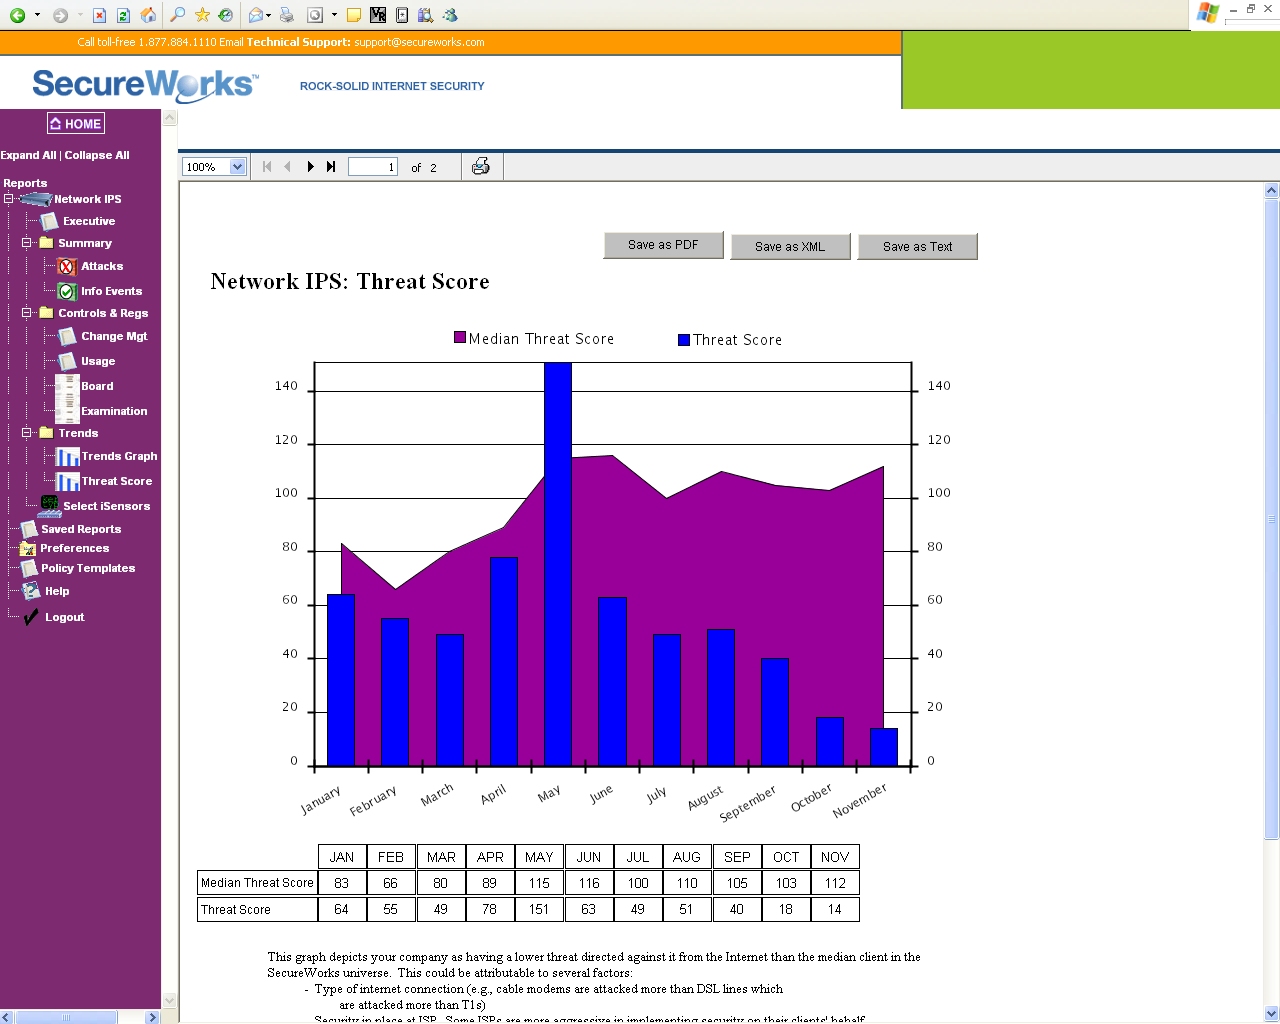Go to first report page

coord(267,167)
